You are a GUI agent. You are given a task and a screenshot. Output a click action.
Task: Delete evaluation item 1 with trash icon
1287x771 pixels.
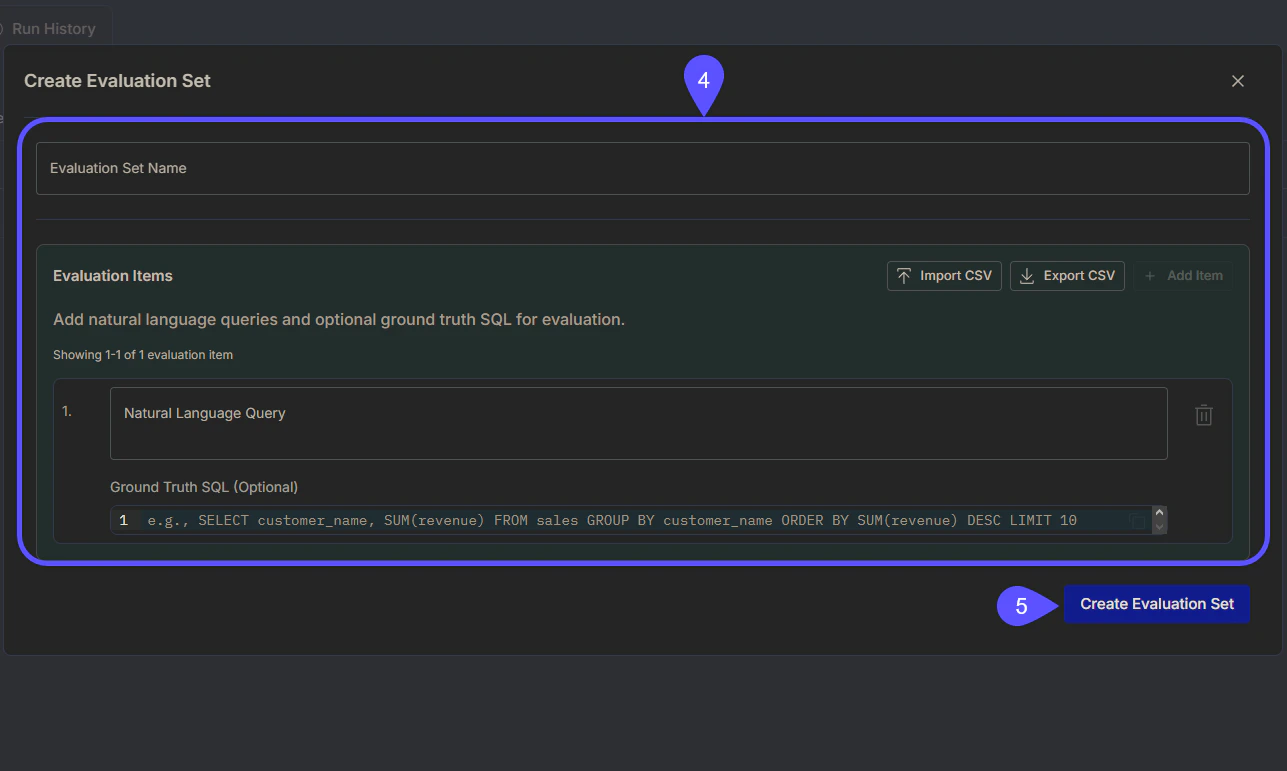pos(1204,415)
